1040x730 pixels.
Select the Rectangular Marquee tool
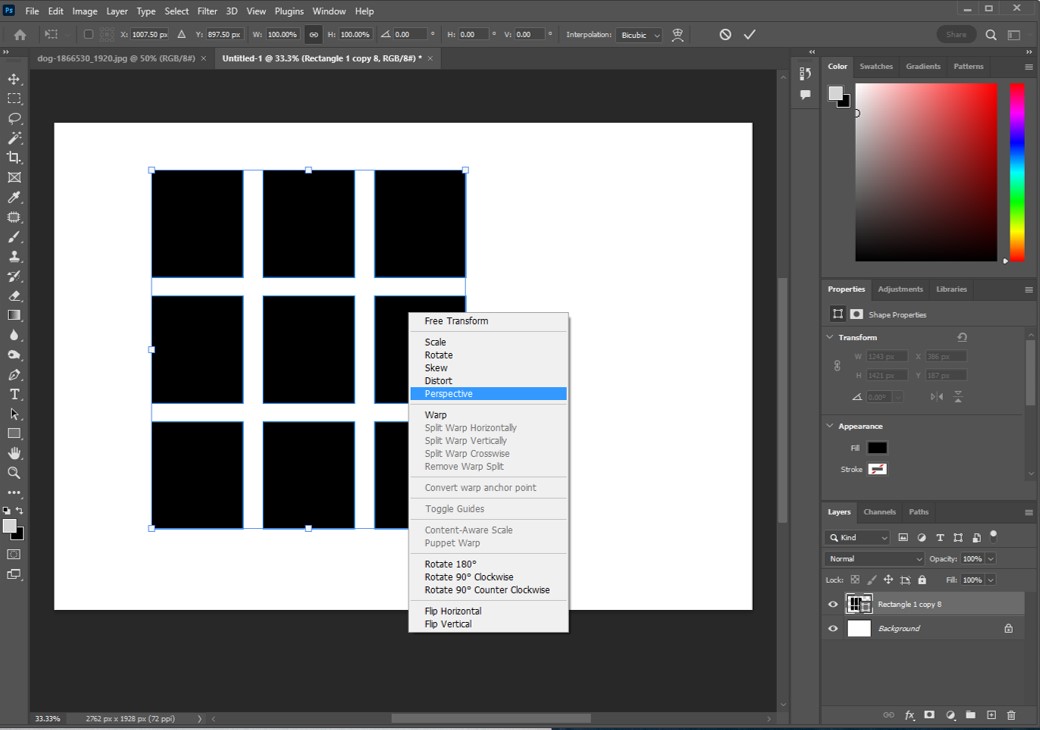pyautogui.click(x=14, y=99)
